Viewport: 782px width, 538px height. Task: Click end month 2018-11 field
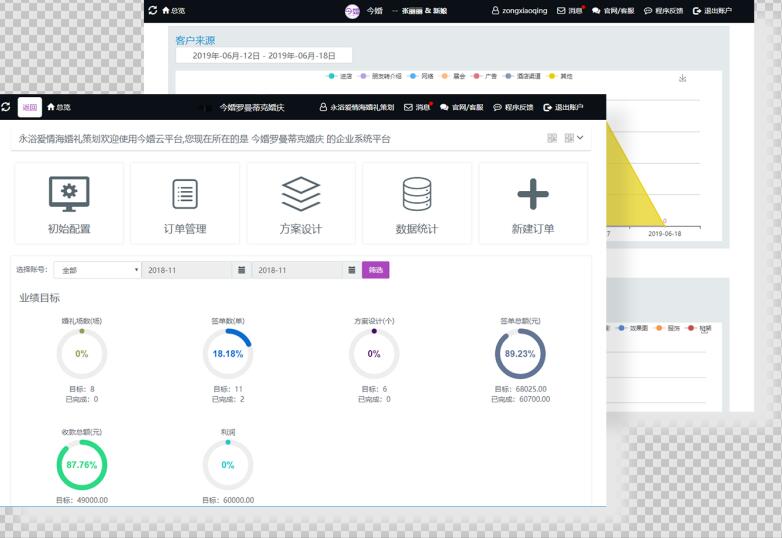point(296,270)
